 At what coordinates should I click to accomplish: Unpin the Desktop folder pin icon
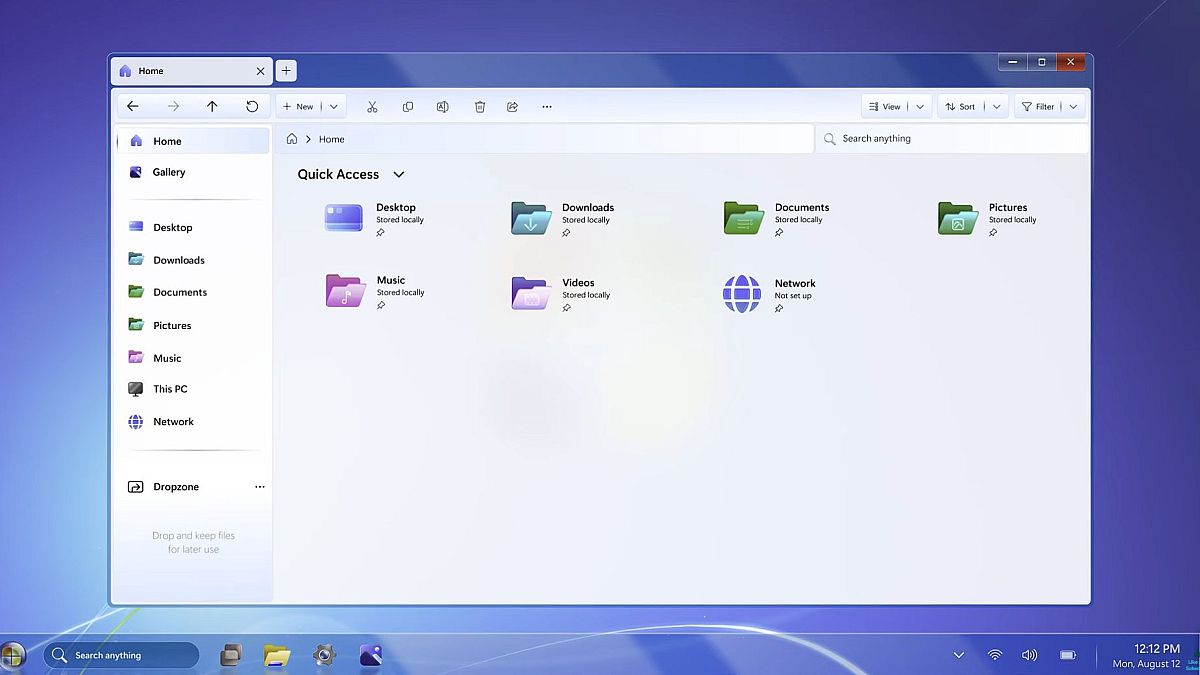[x=381, y=233]
